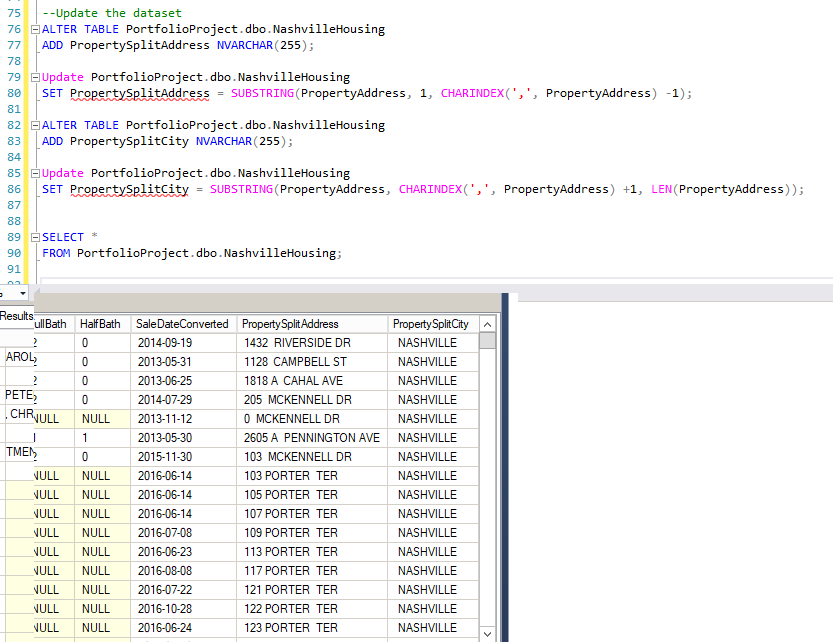This screenshot has height=642, width=833.
Task: Select the HalfBath column header
Action: pyautogui.click(x=100, y=324)
